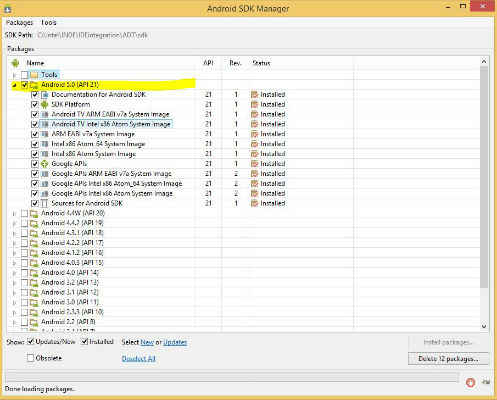
Task: Collapse the Android 5.0 (API 21) node
Action: point(14,85)
